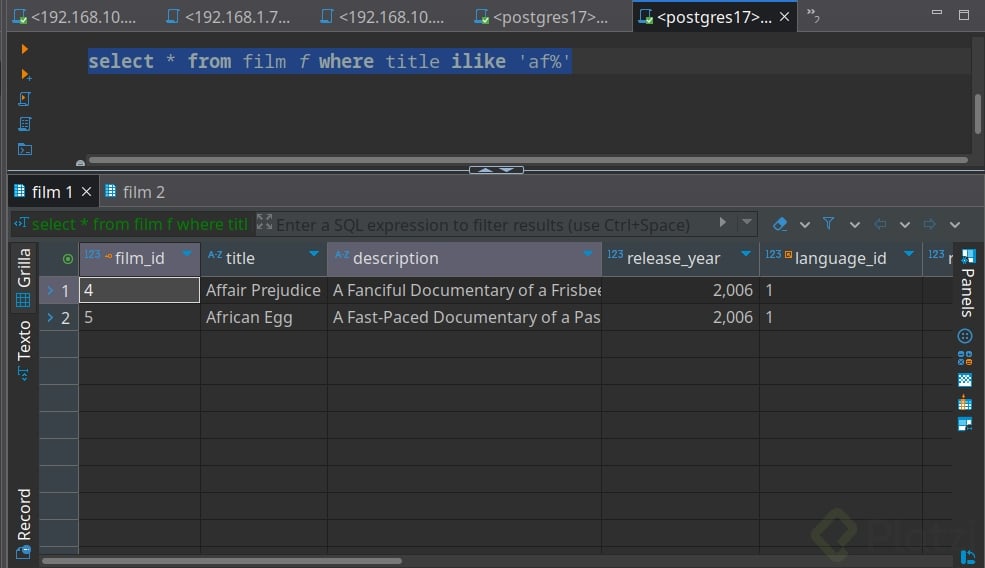Open the value viewer panel icon
Image resolution: width=985 pixels, height=568 pixels.
(x=965, y=336)
